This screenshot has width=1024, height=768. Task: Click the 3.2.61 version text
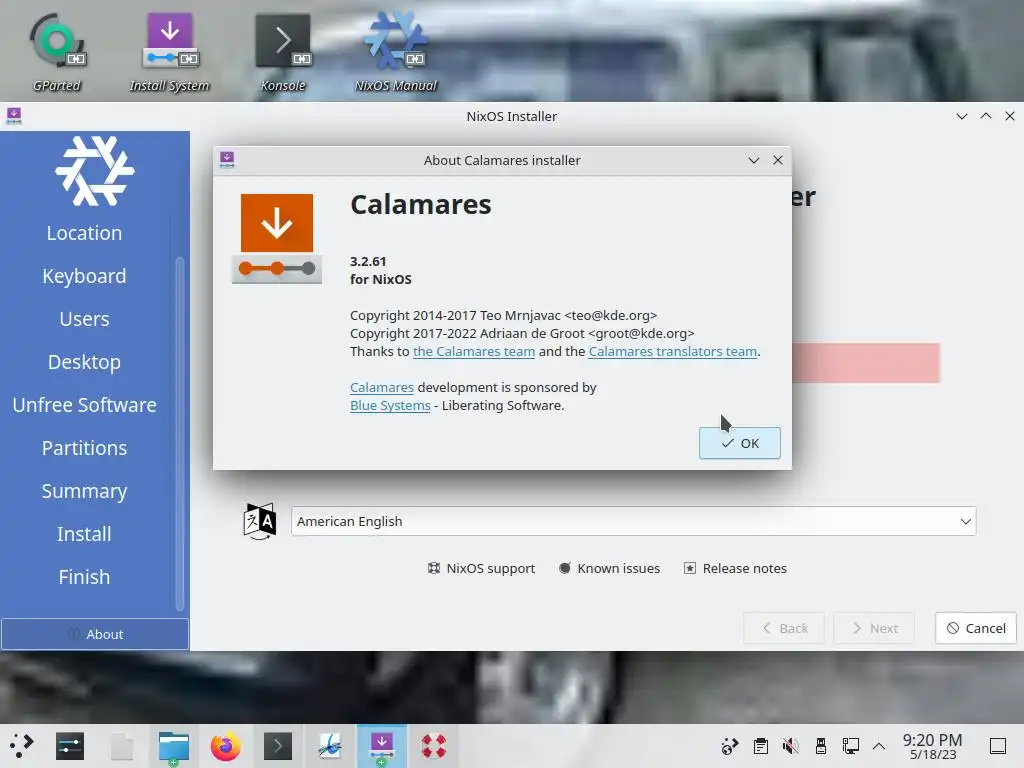[x=368, y=261]
